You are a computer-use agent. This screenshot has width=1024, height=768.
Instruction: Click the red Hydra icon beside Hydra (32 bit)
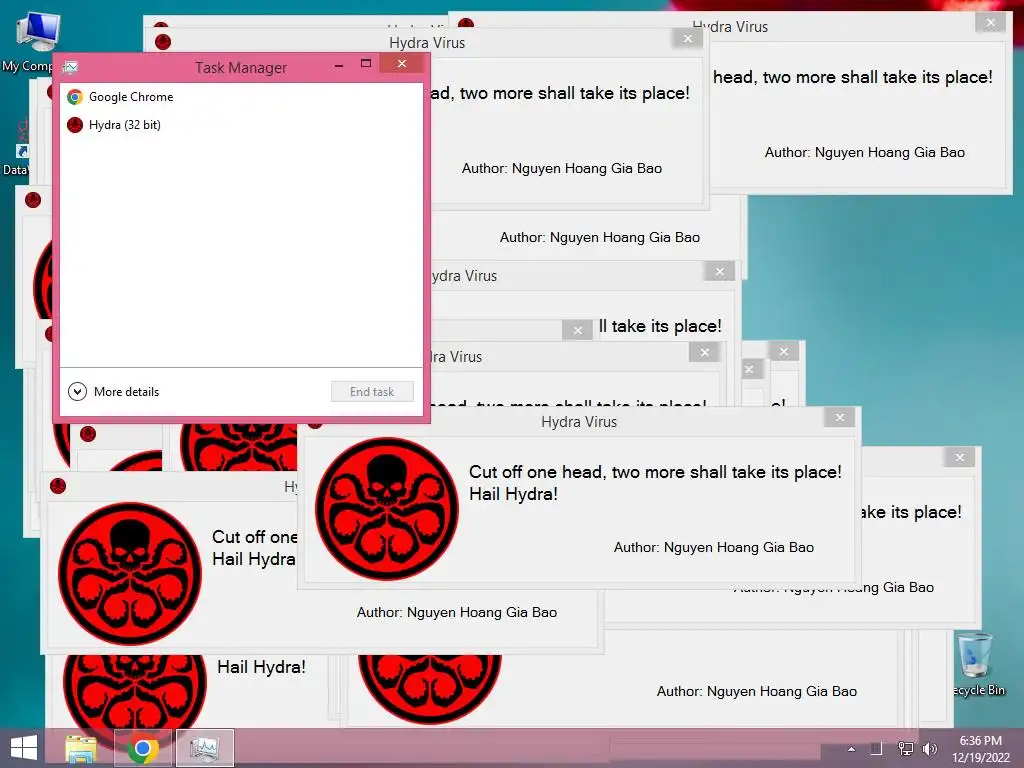(x=75, y=125)
